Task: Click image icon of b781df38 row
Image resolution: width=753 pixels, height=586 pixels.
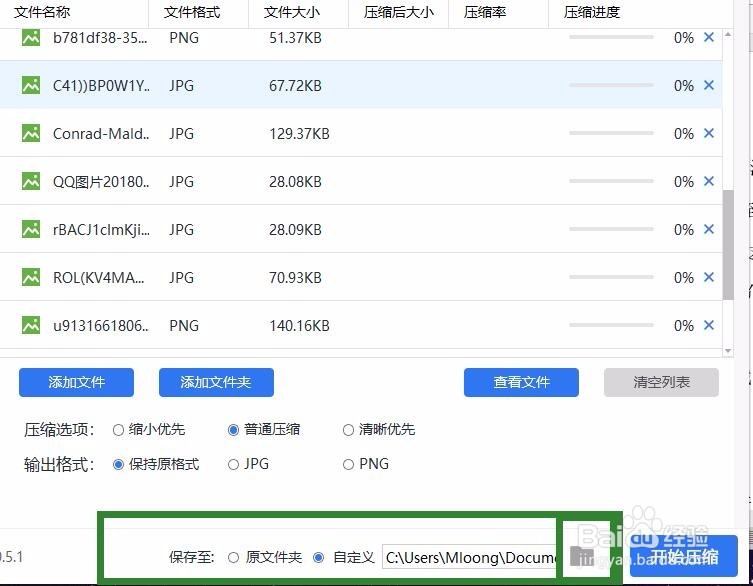Action: point(31,37)
